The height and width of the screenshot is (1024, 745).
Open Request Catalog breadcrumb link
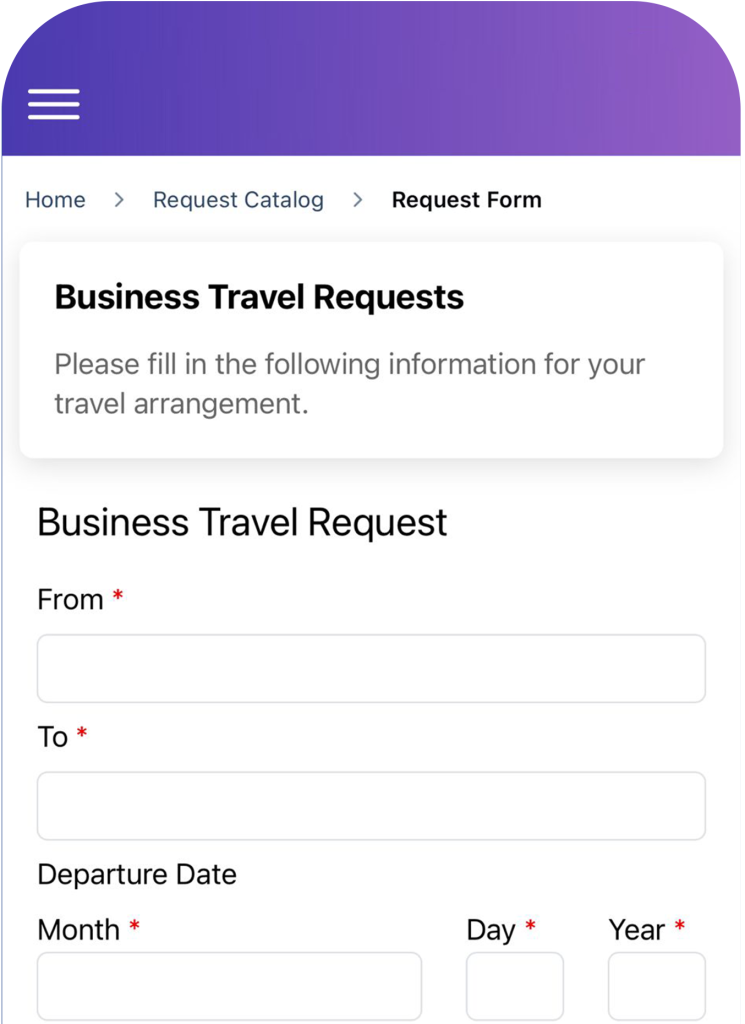[x=238, y=200]
